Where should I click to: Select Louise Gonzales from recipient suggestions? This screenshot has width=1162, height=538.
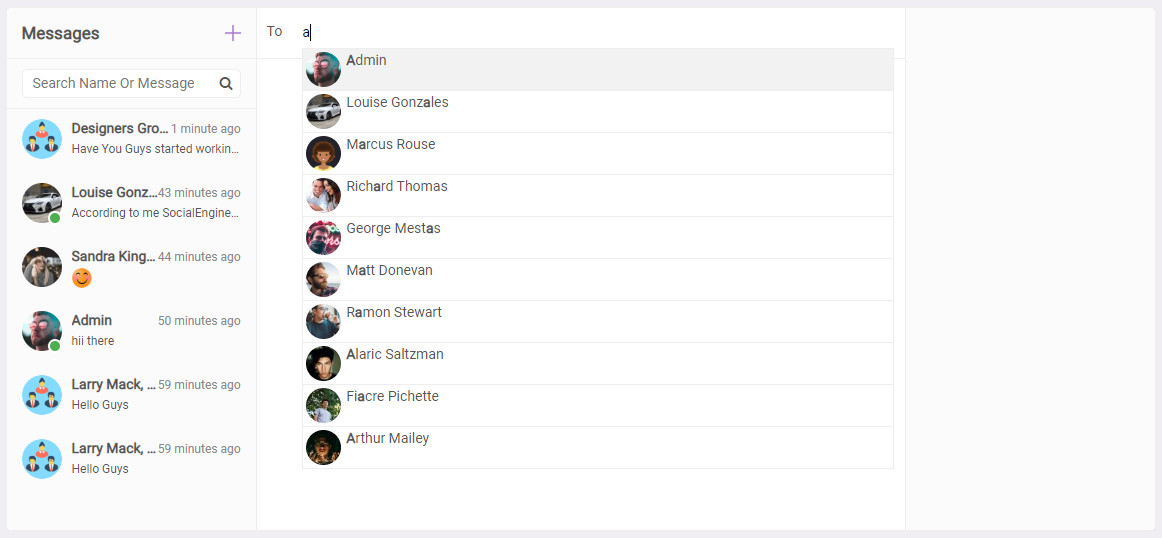coord(598,112)
